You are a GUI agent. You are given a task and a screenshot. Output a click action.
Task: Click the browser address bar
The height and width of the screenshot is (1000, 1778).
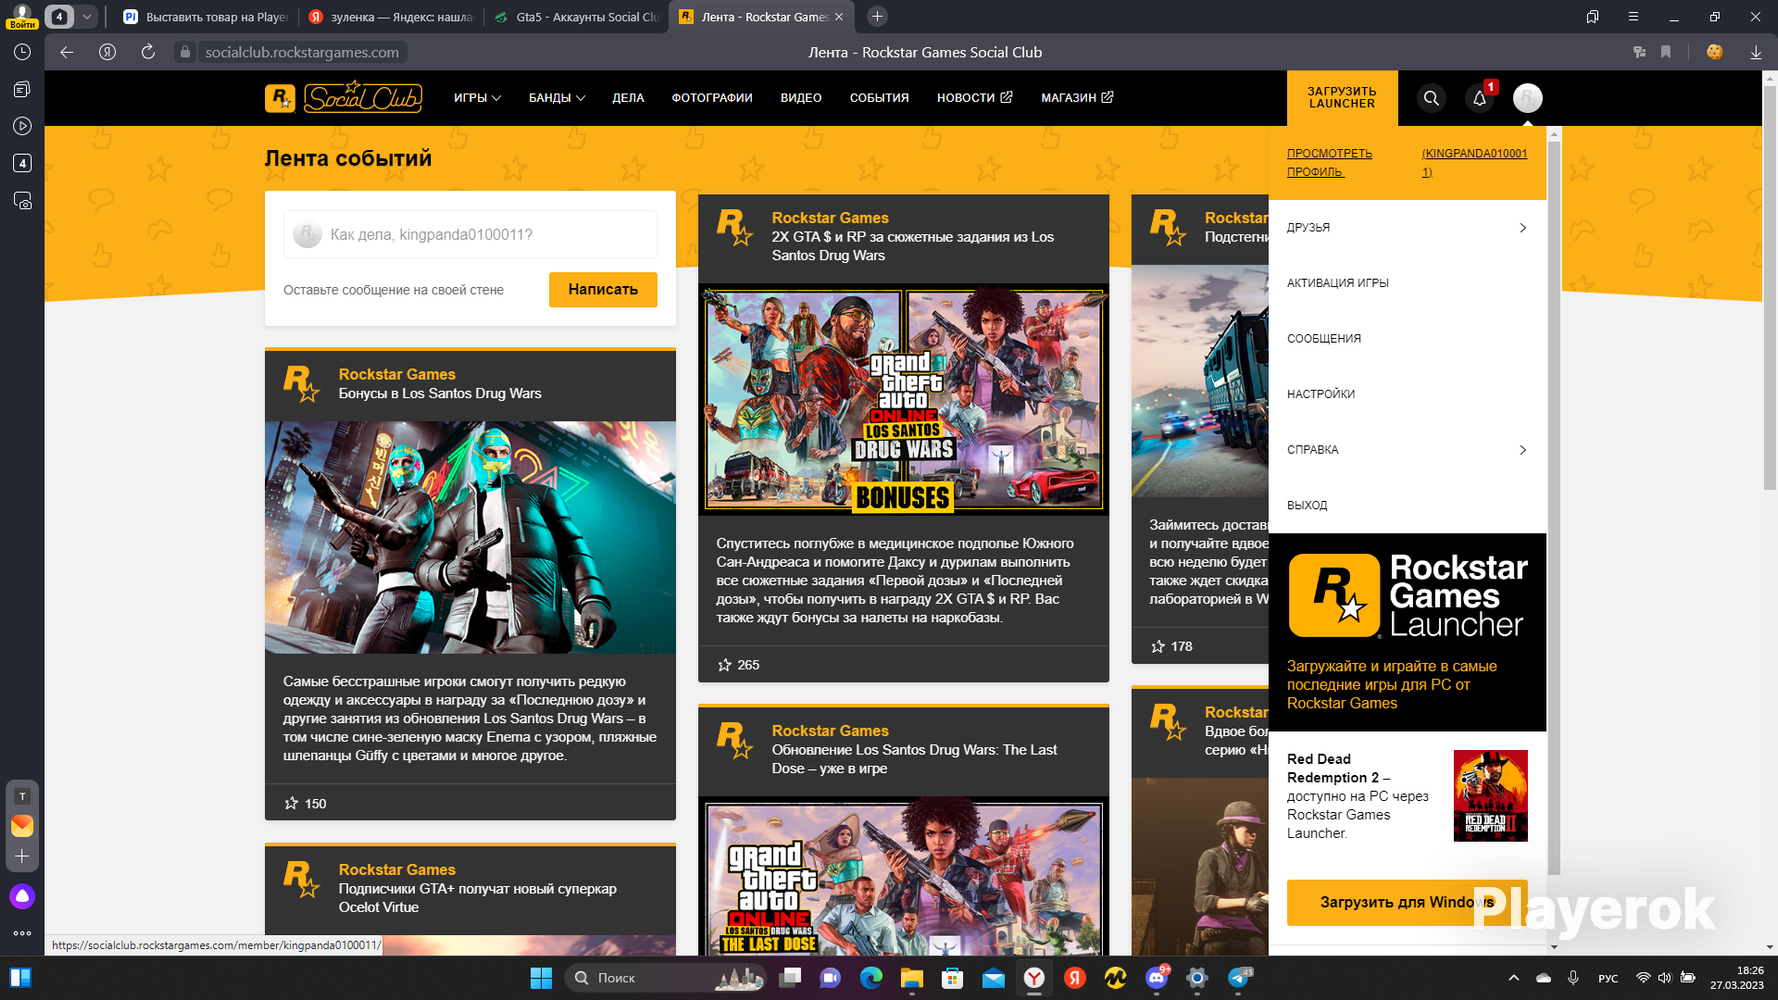(302, 52)
